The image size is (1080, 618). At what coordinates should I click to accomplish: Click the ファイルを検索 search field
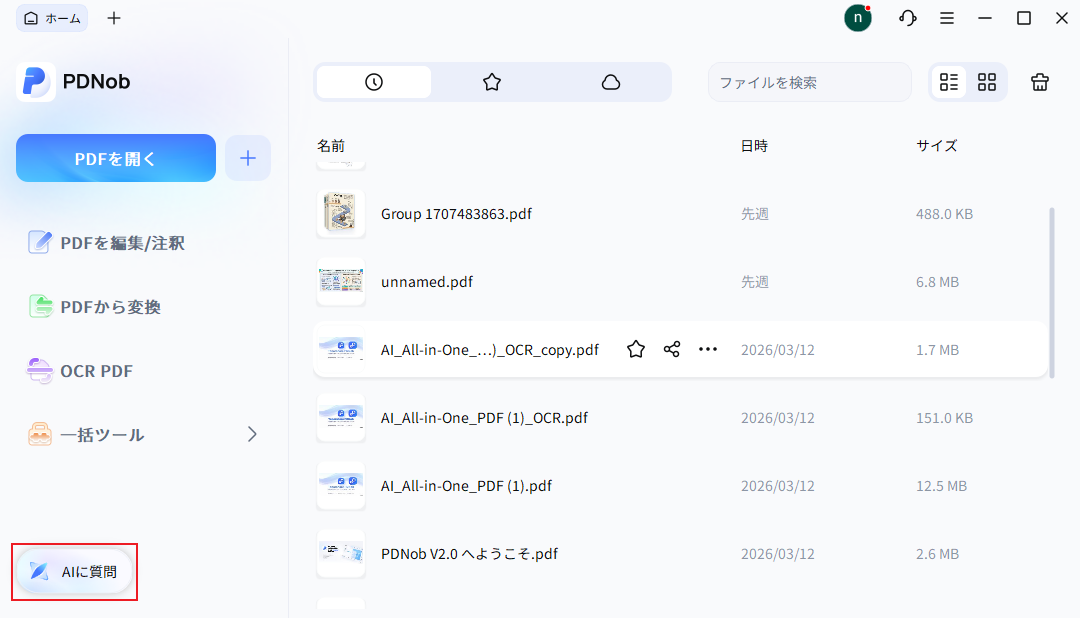pos(809,82)
